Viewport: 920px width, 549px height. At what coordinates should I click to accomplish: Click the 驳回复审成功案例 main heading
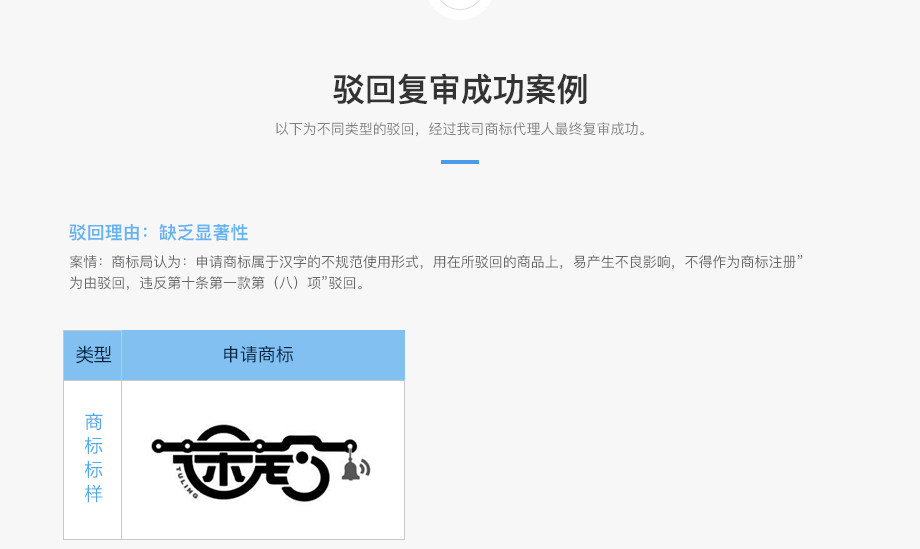(x=460, y=89)
